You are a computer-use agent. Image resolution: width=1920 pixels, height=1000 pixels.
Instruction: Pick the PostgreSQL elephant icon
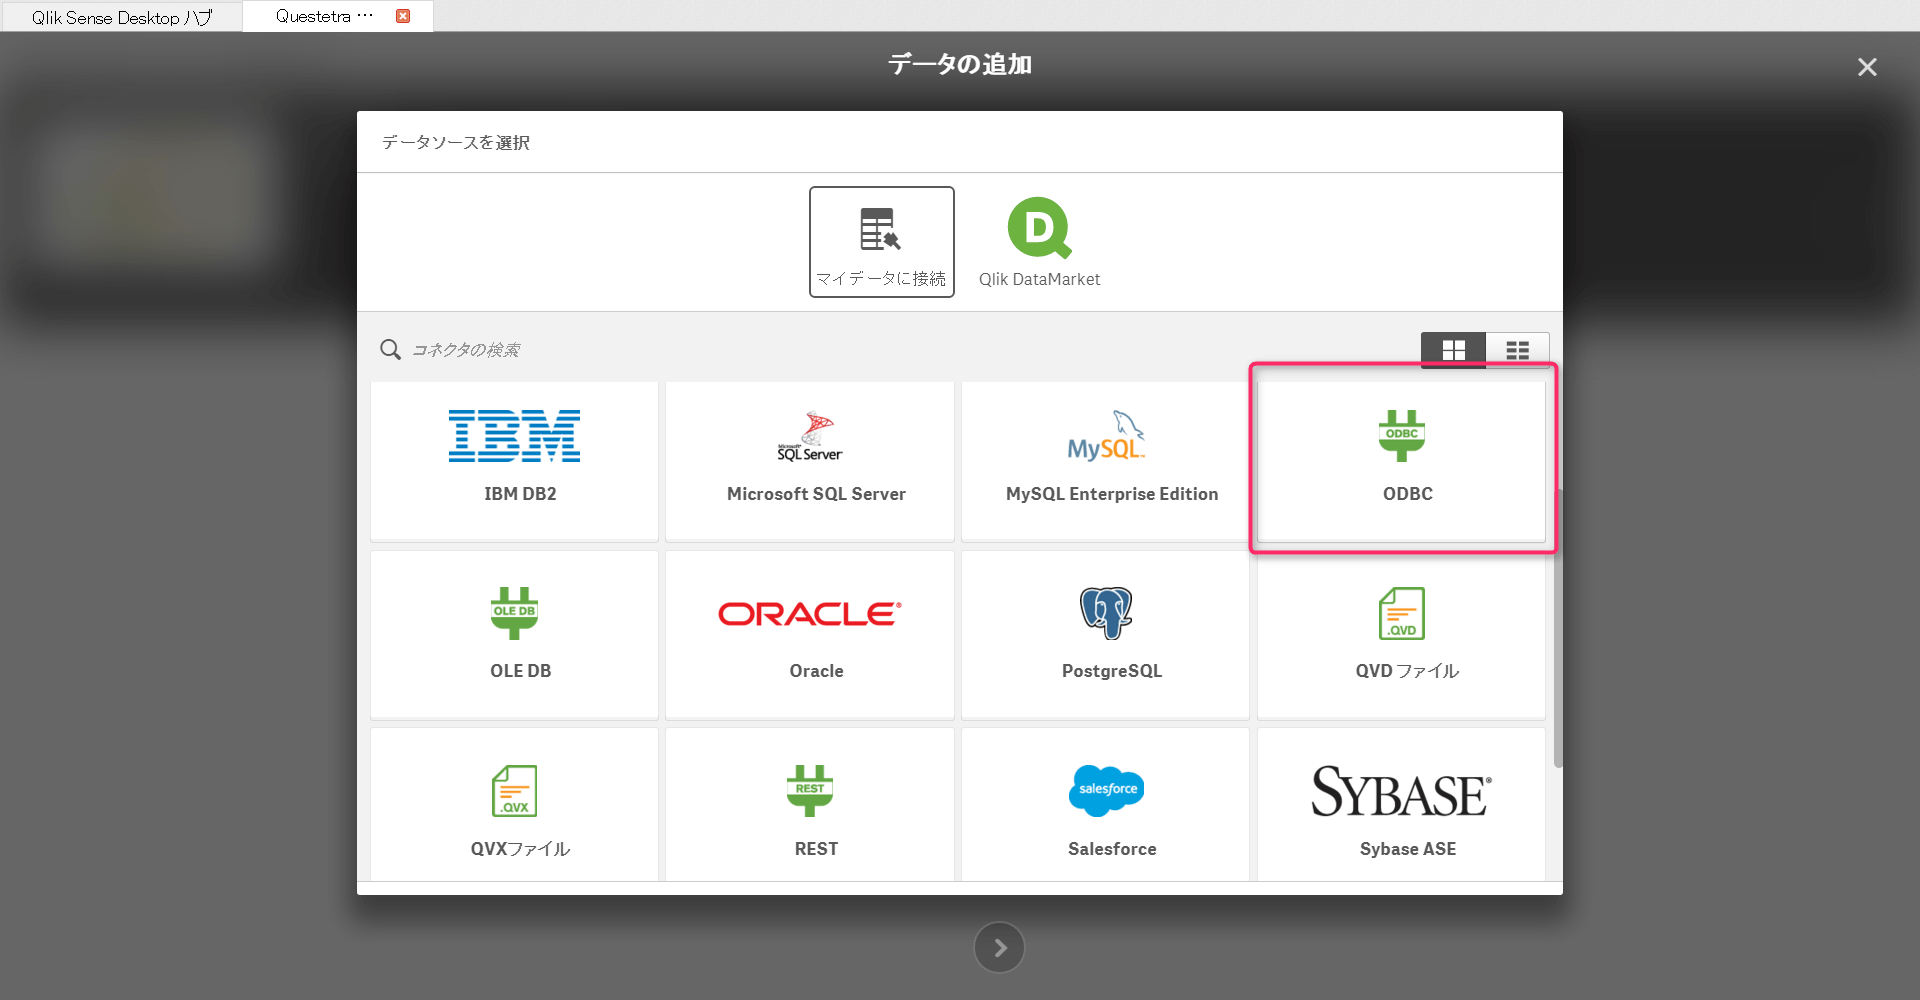click(x=1106, y=613)
